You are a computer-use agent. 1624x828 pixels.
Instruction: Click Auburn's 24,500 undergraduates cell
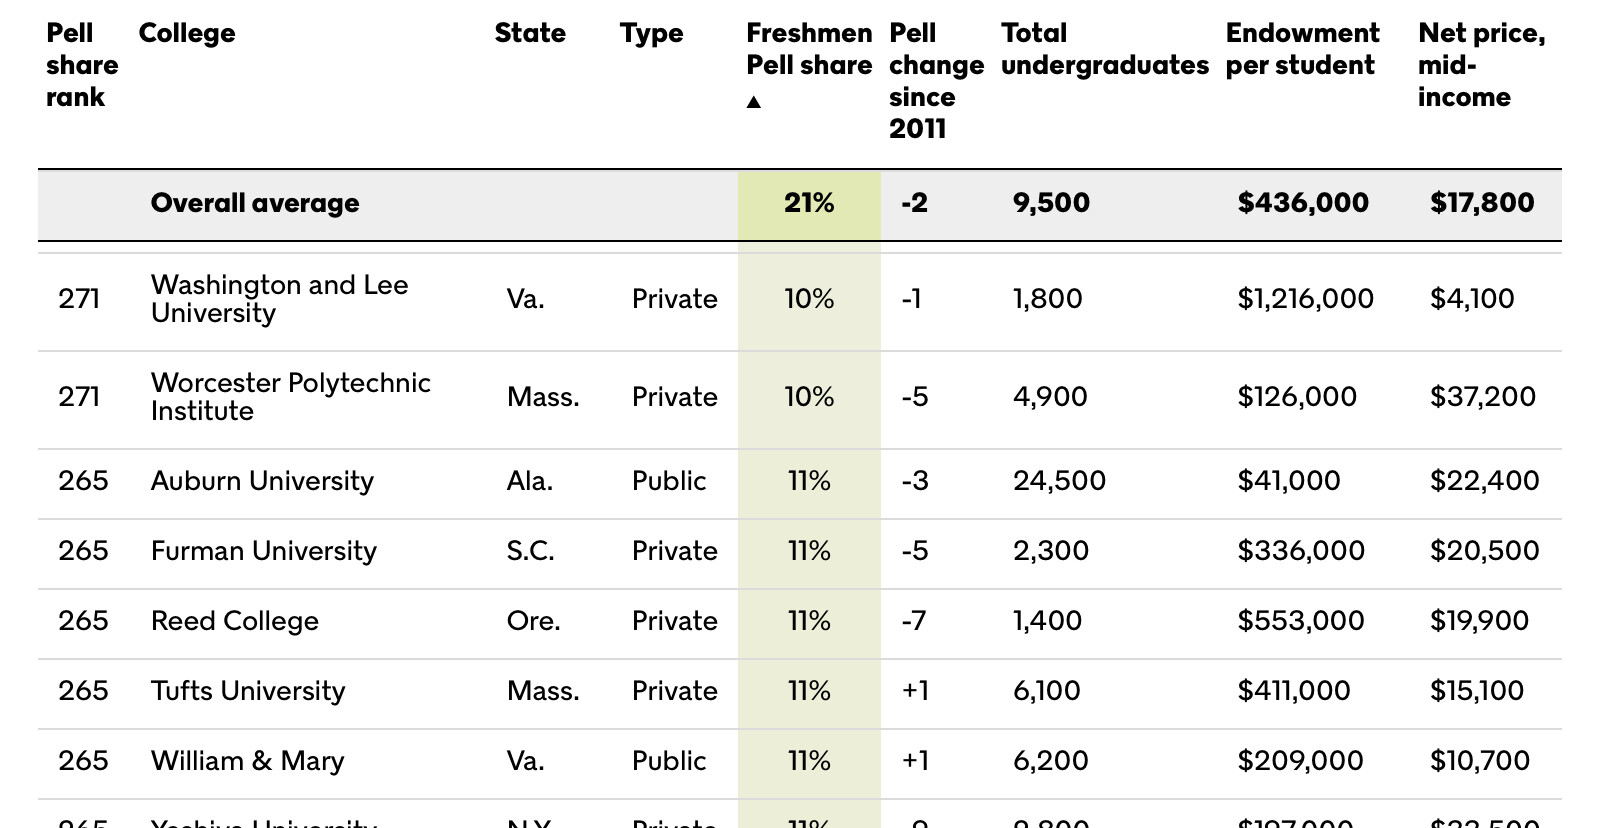[x=1059, y=481]
